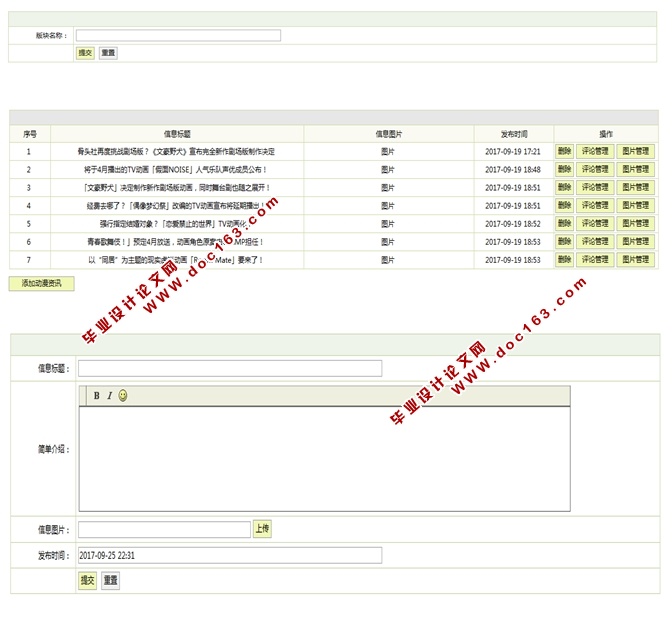
Task: Click the 版块名称 input field
Action: coord(178,35)
